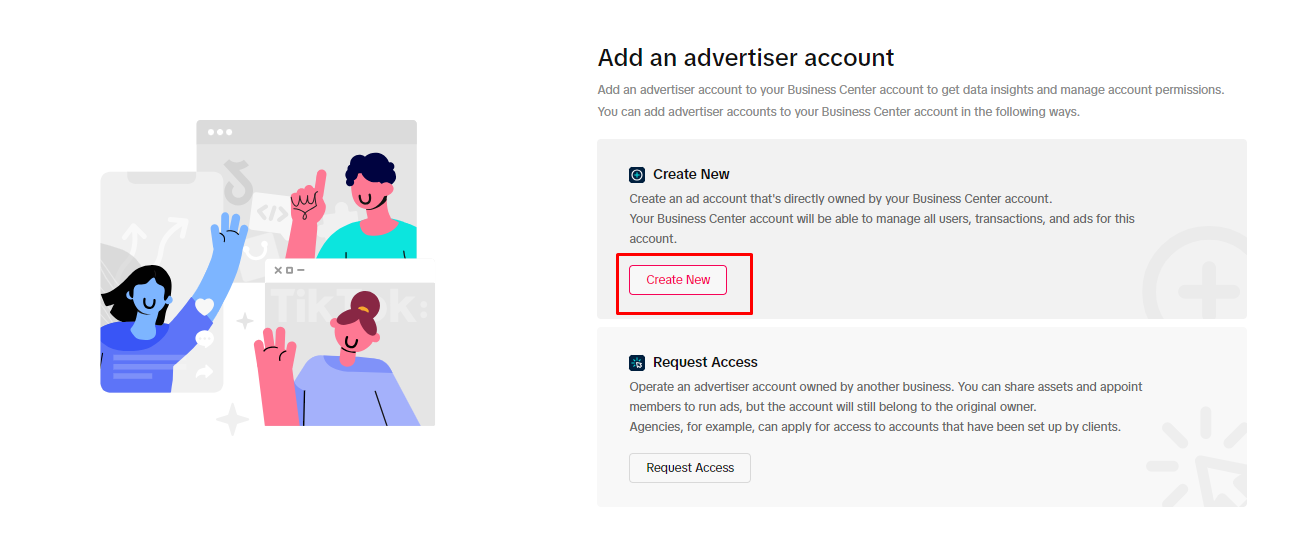Image resolution: width=1307 pixels, height=556 pixels.
Task: Select the Add an advertiser account heading
Action: coord(746,57)
